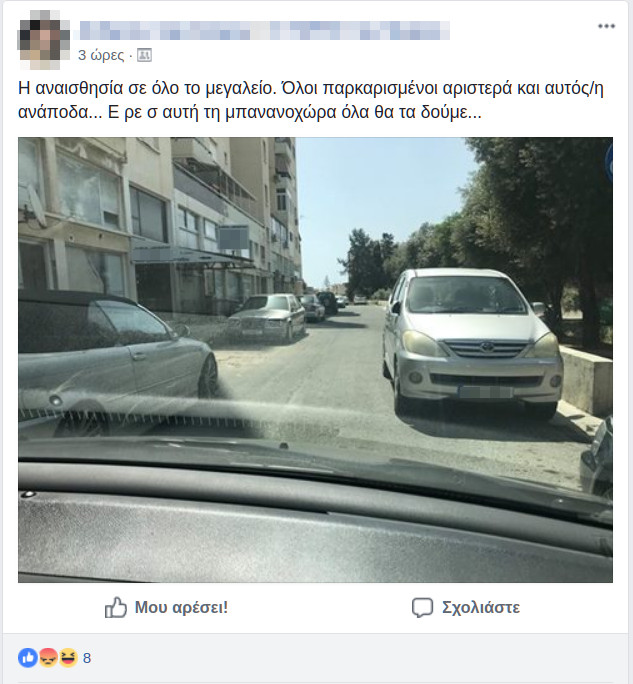633x684 pixels.
Task: Click the silver van in the photo
Action: tap(472, 342)
